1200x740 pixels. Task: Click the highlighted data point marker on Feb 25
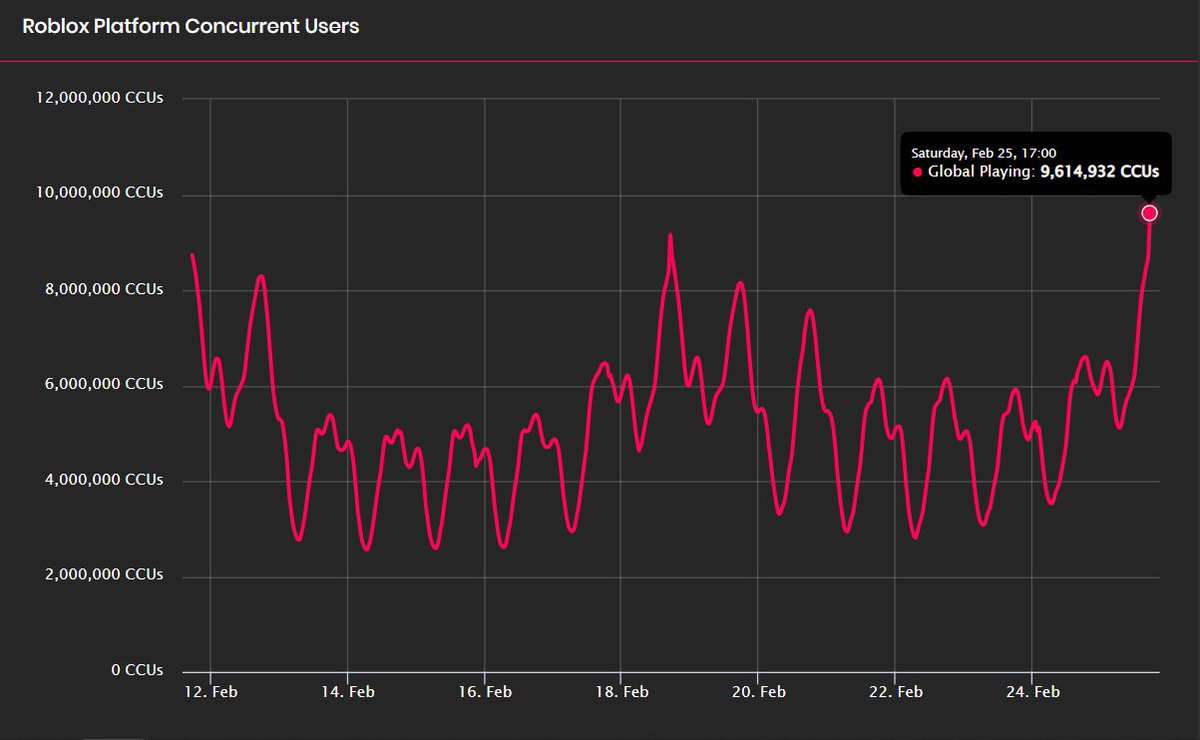pos(1149,213)
